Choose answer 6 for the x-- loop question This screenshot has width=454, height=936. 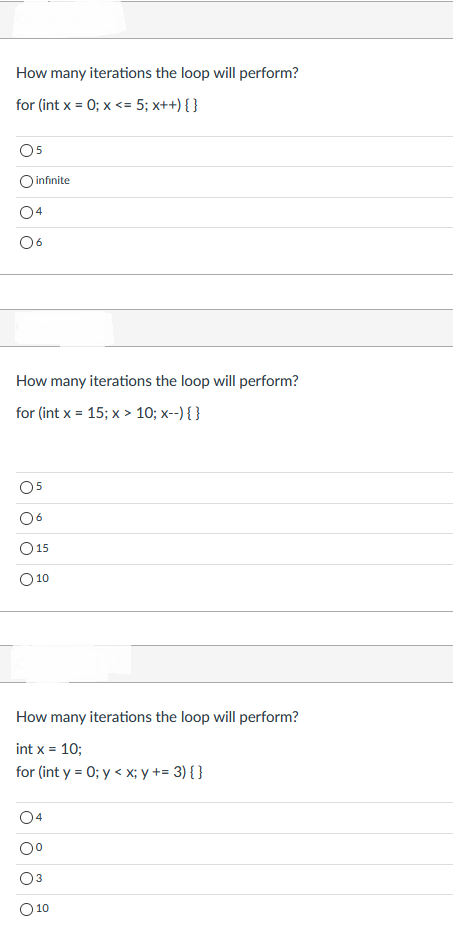[x=26, y=518]
